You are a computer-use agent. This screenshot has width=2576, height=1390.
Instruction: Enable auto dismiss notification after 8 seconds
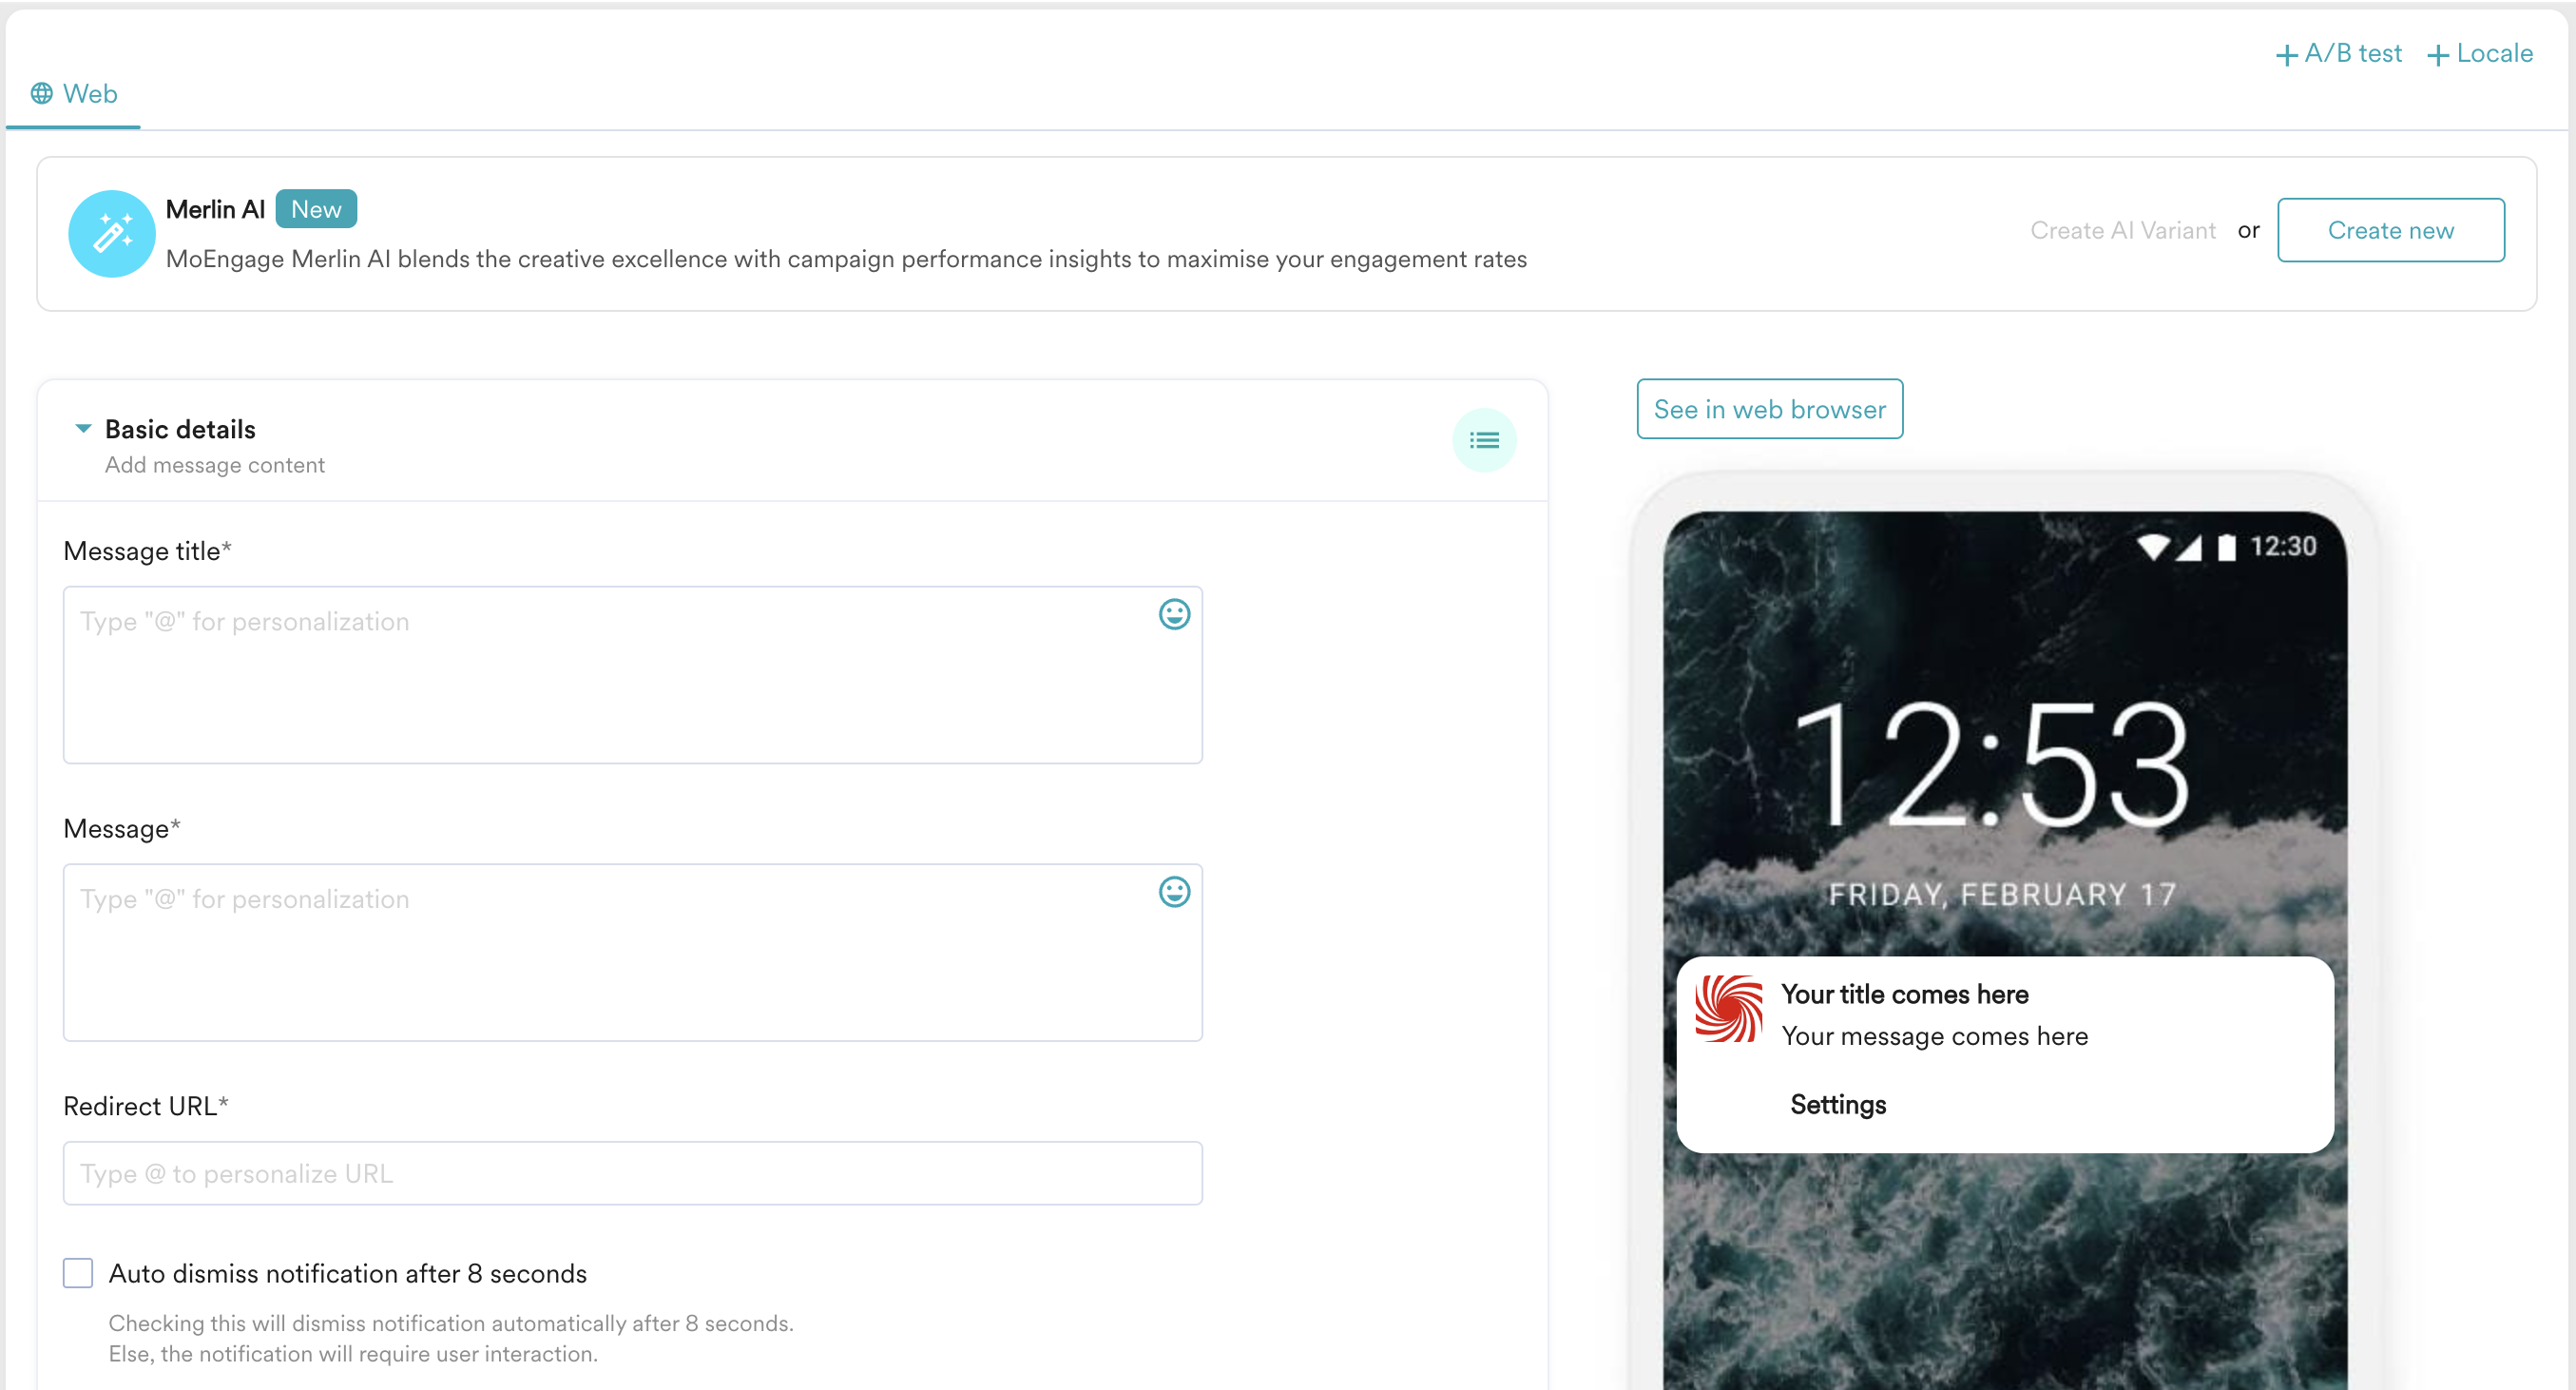[78, 1272]
